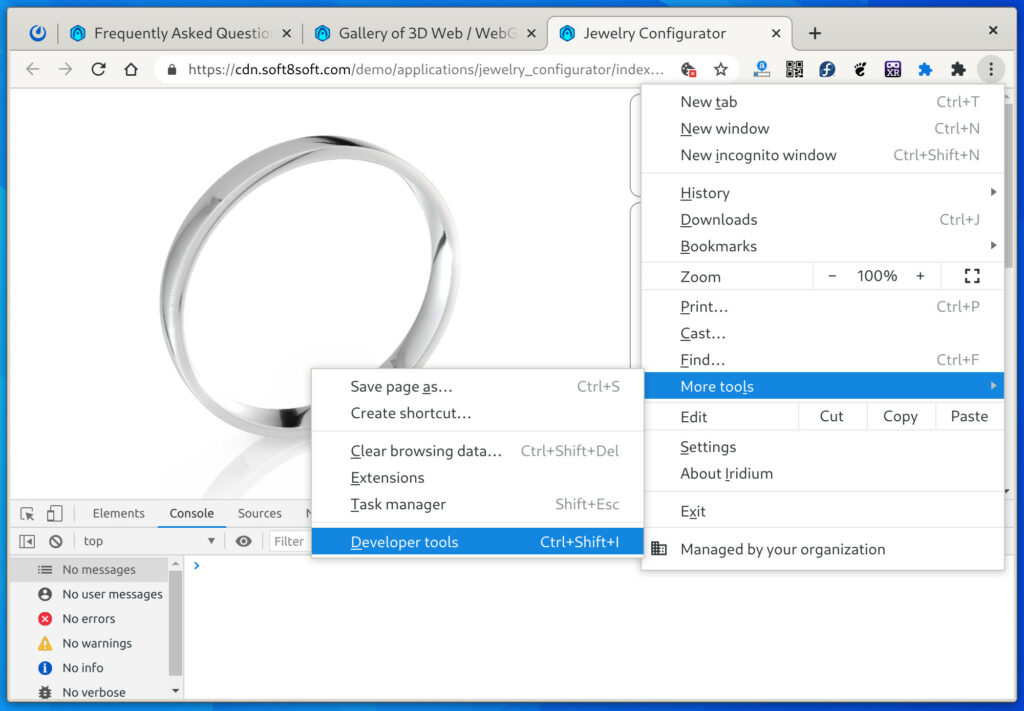This screenshot has width=1024, height=711.
Task: Select No warnings in console sidebar
Action: click(x=89, y=644)
